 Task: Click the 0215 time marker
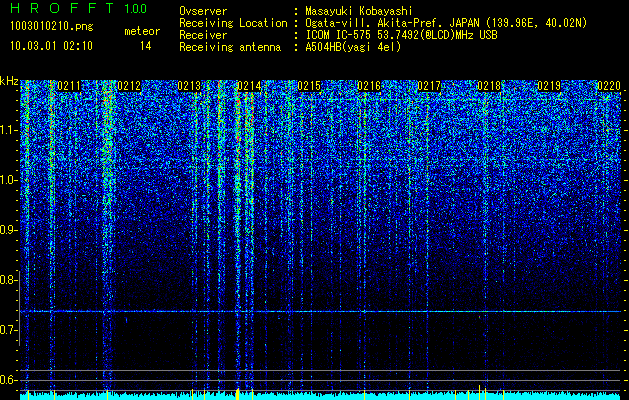309,86
